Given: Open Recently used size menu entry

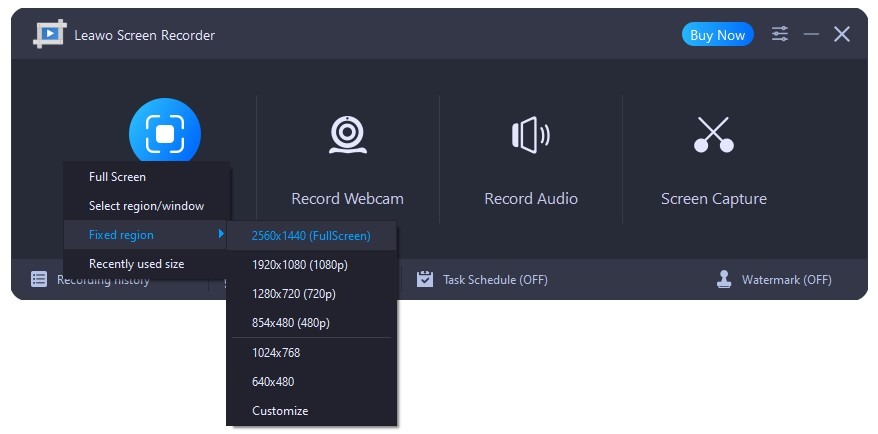Looking at the screenshot, I should pyautogui.click(x=136, y=264).
